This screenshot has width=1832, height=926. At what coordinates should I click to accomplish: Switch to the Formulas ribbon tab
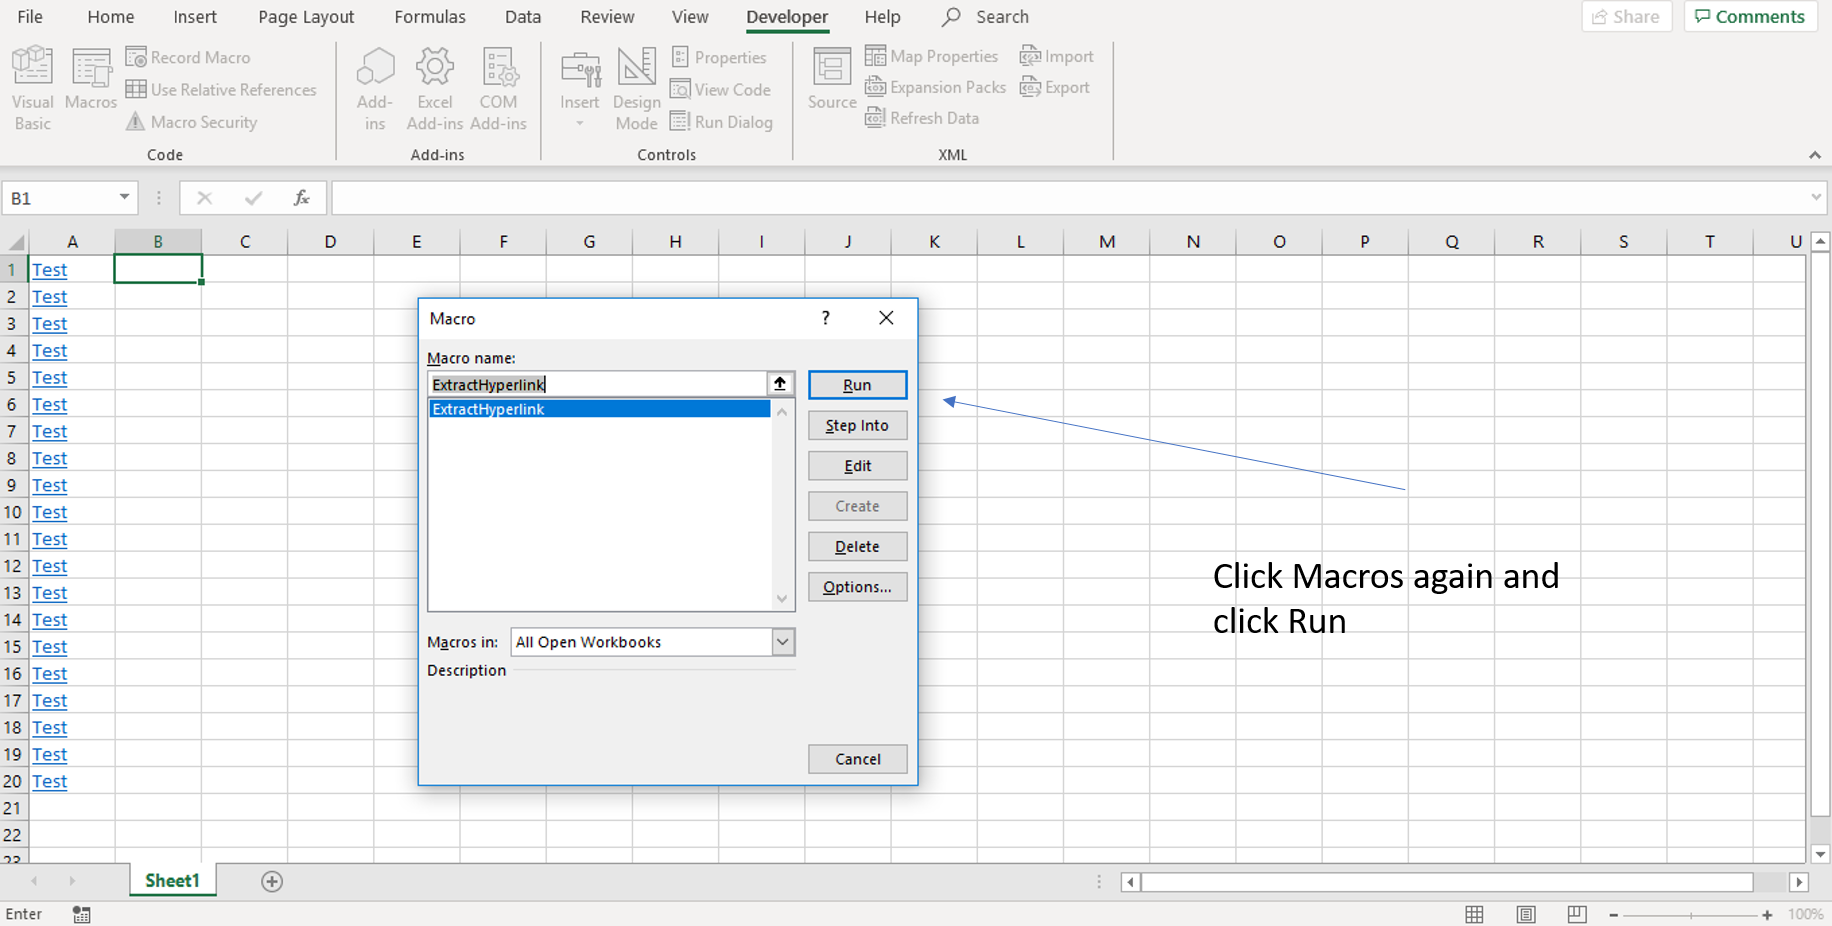point(430,16)
